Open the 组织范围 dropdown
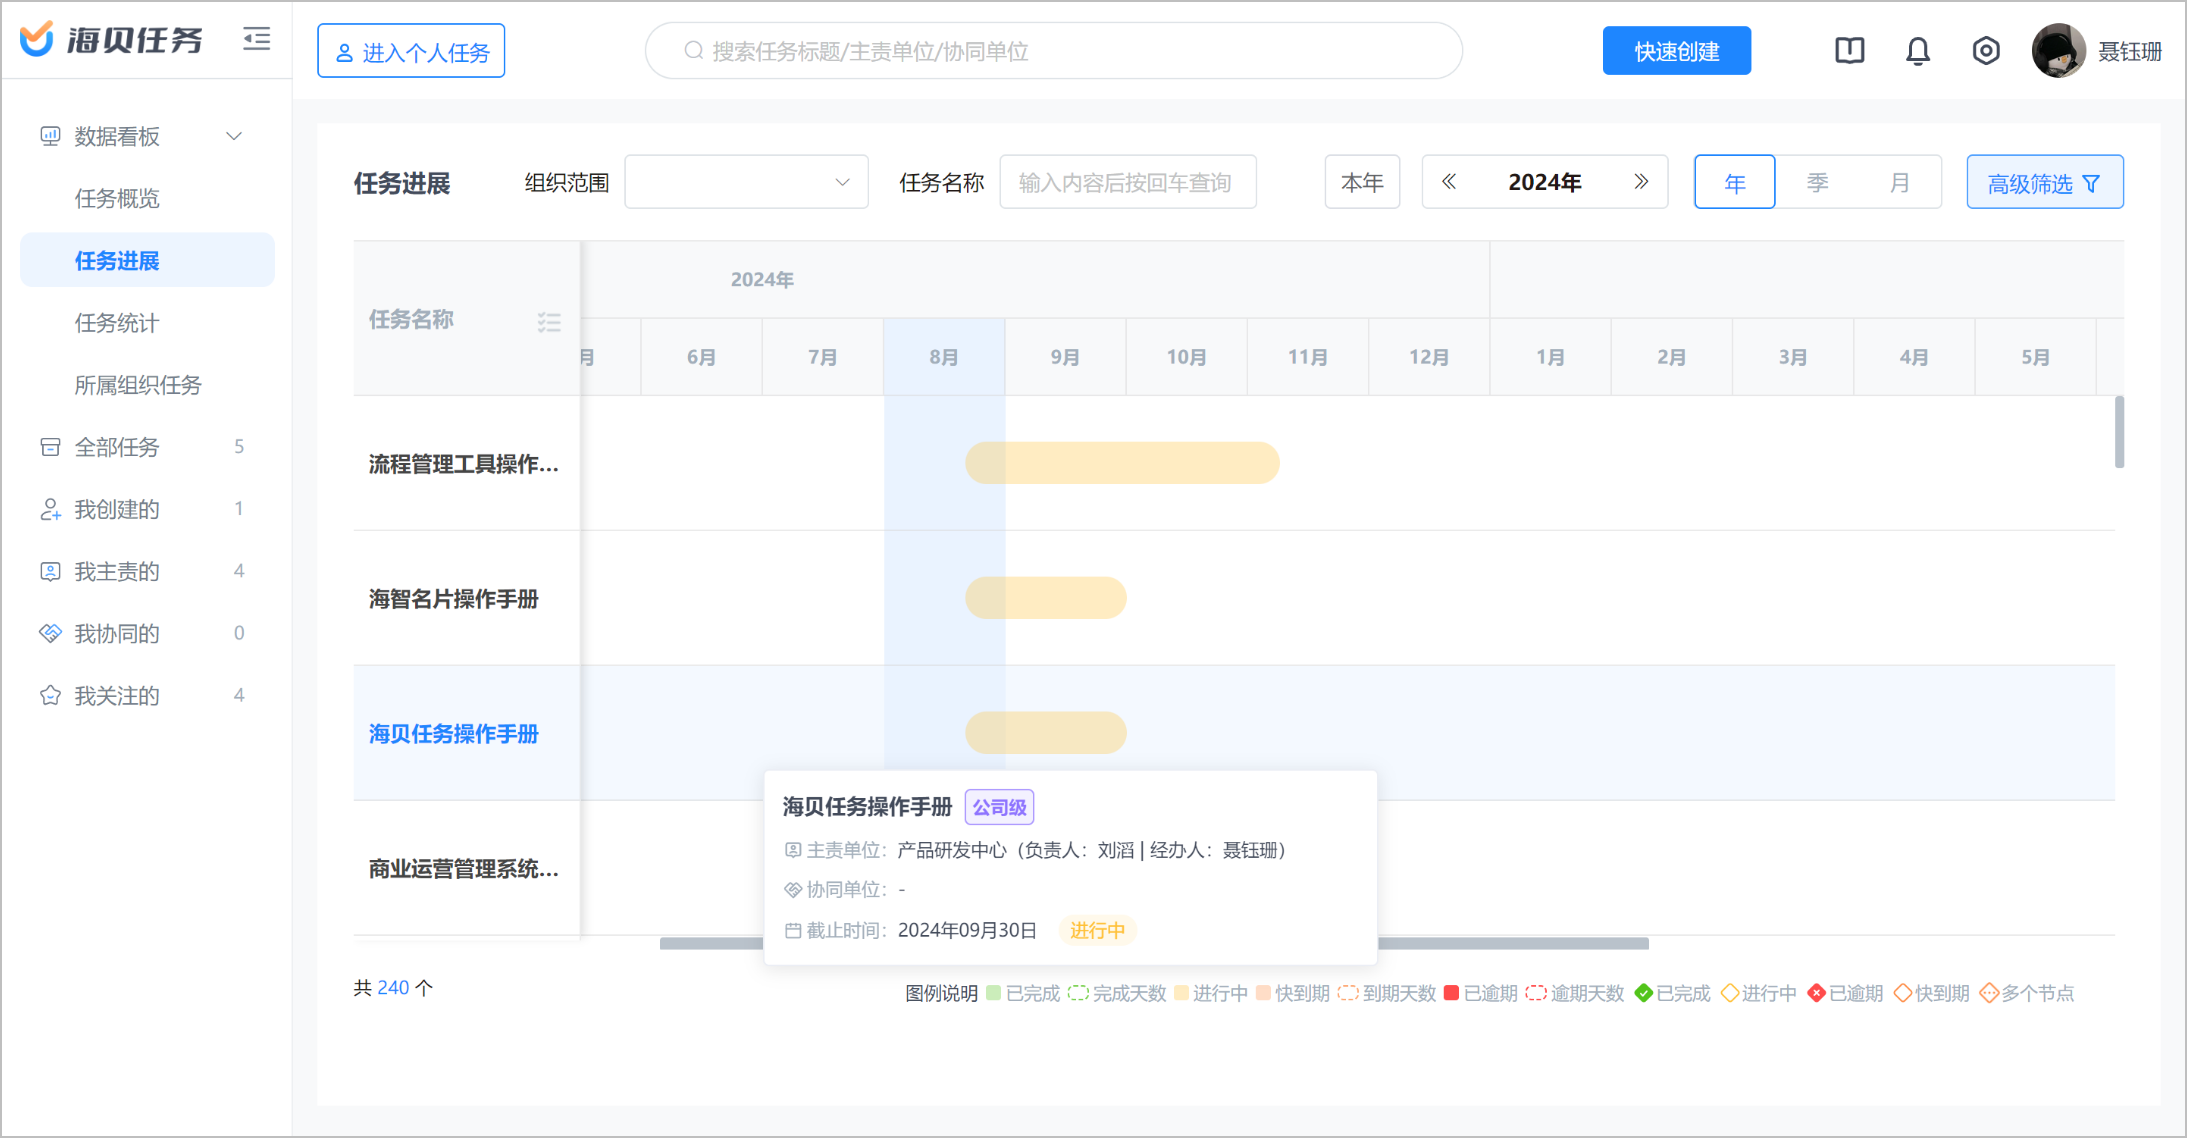The height and width of the screenshot is (1138, 2187). point(746,182)
